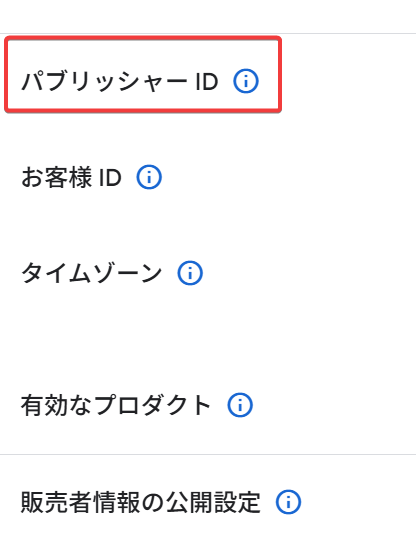This screenshot has width=416, height=547.
Task: Open seller information visibility help icon
Action: tap(288, 502)
